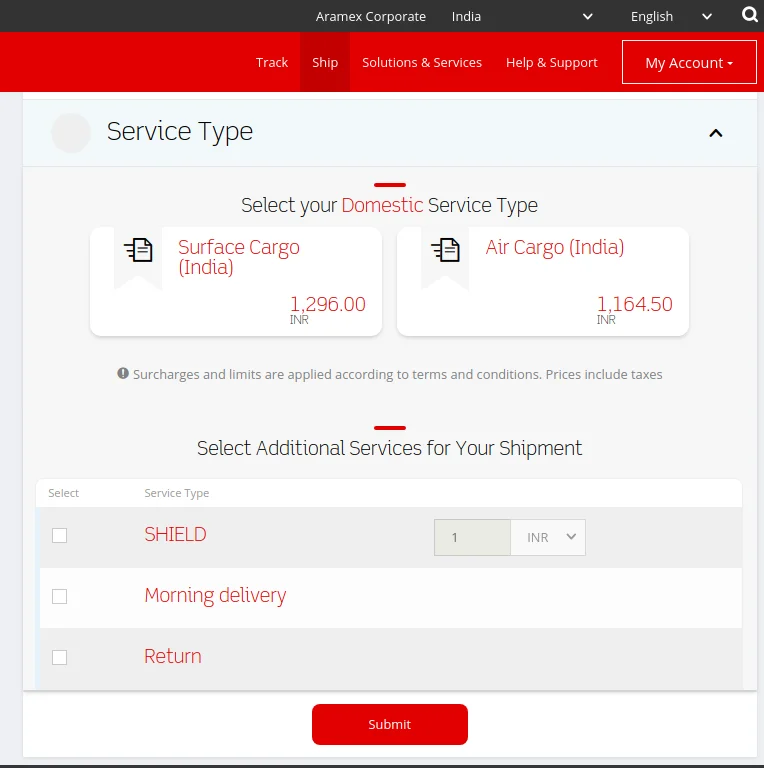Viewport: 764px width, 768px height.
Task: Click the SHIELD service name
Action: 175,534
